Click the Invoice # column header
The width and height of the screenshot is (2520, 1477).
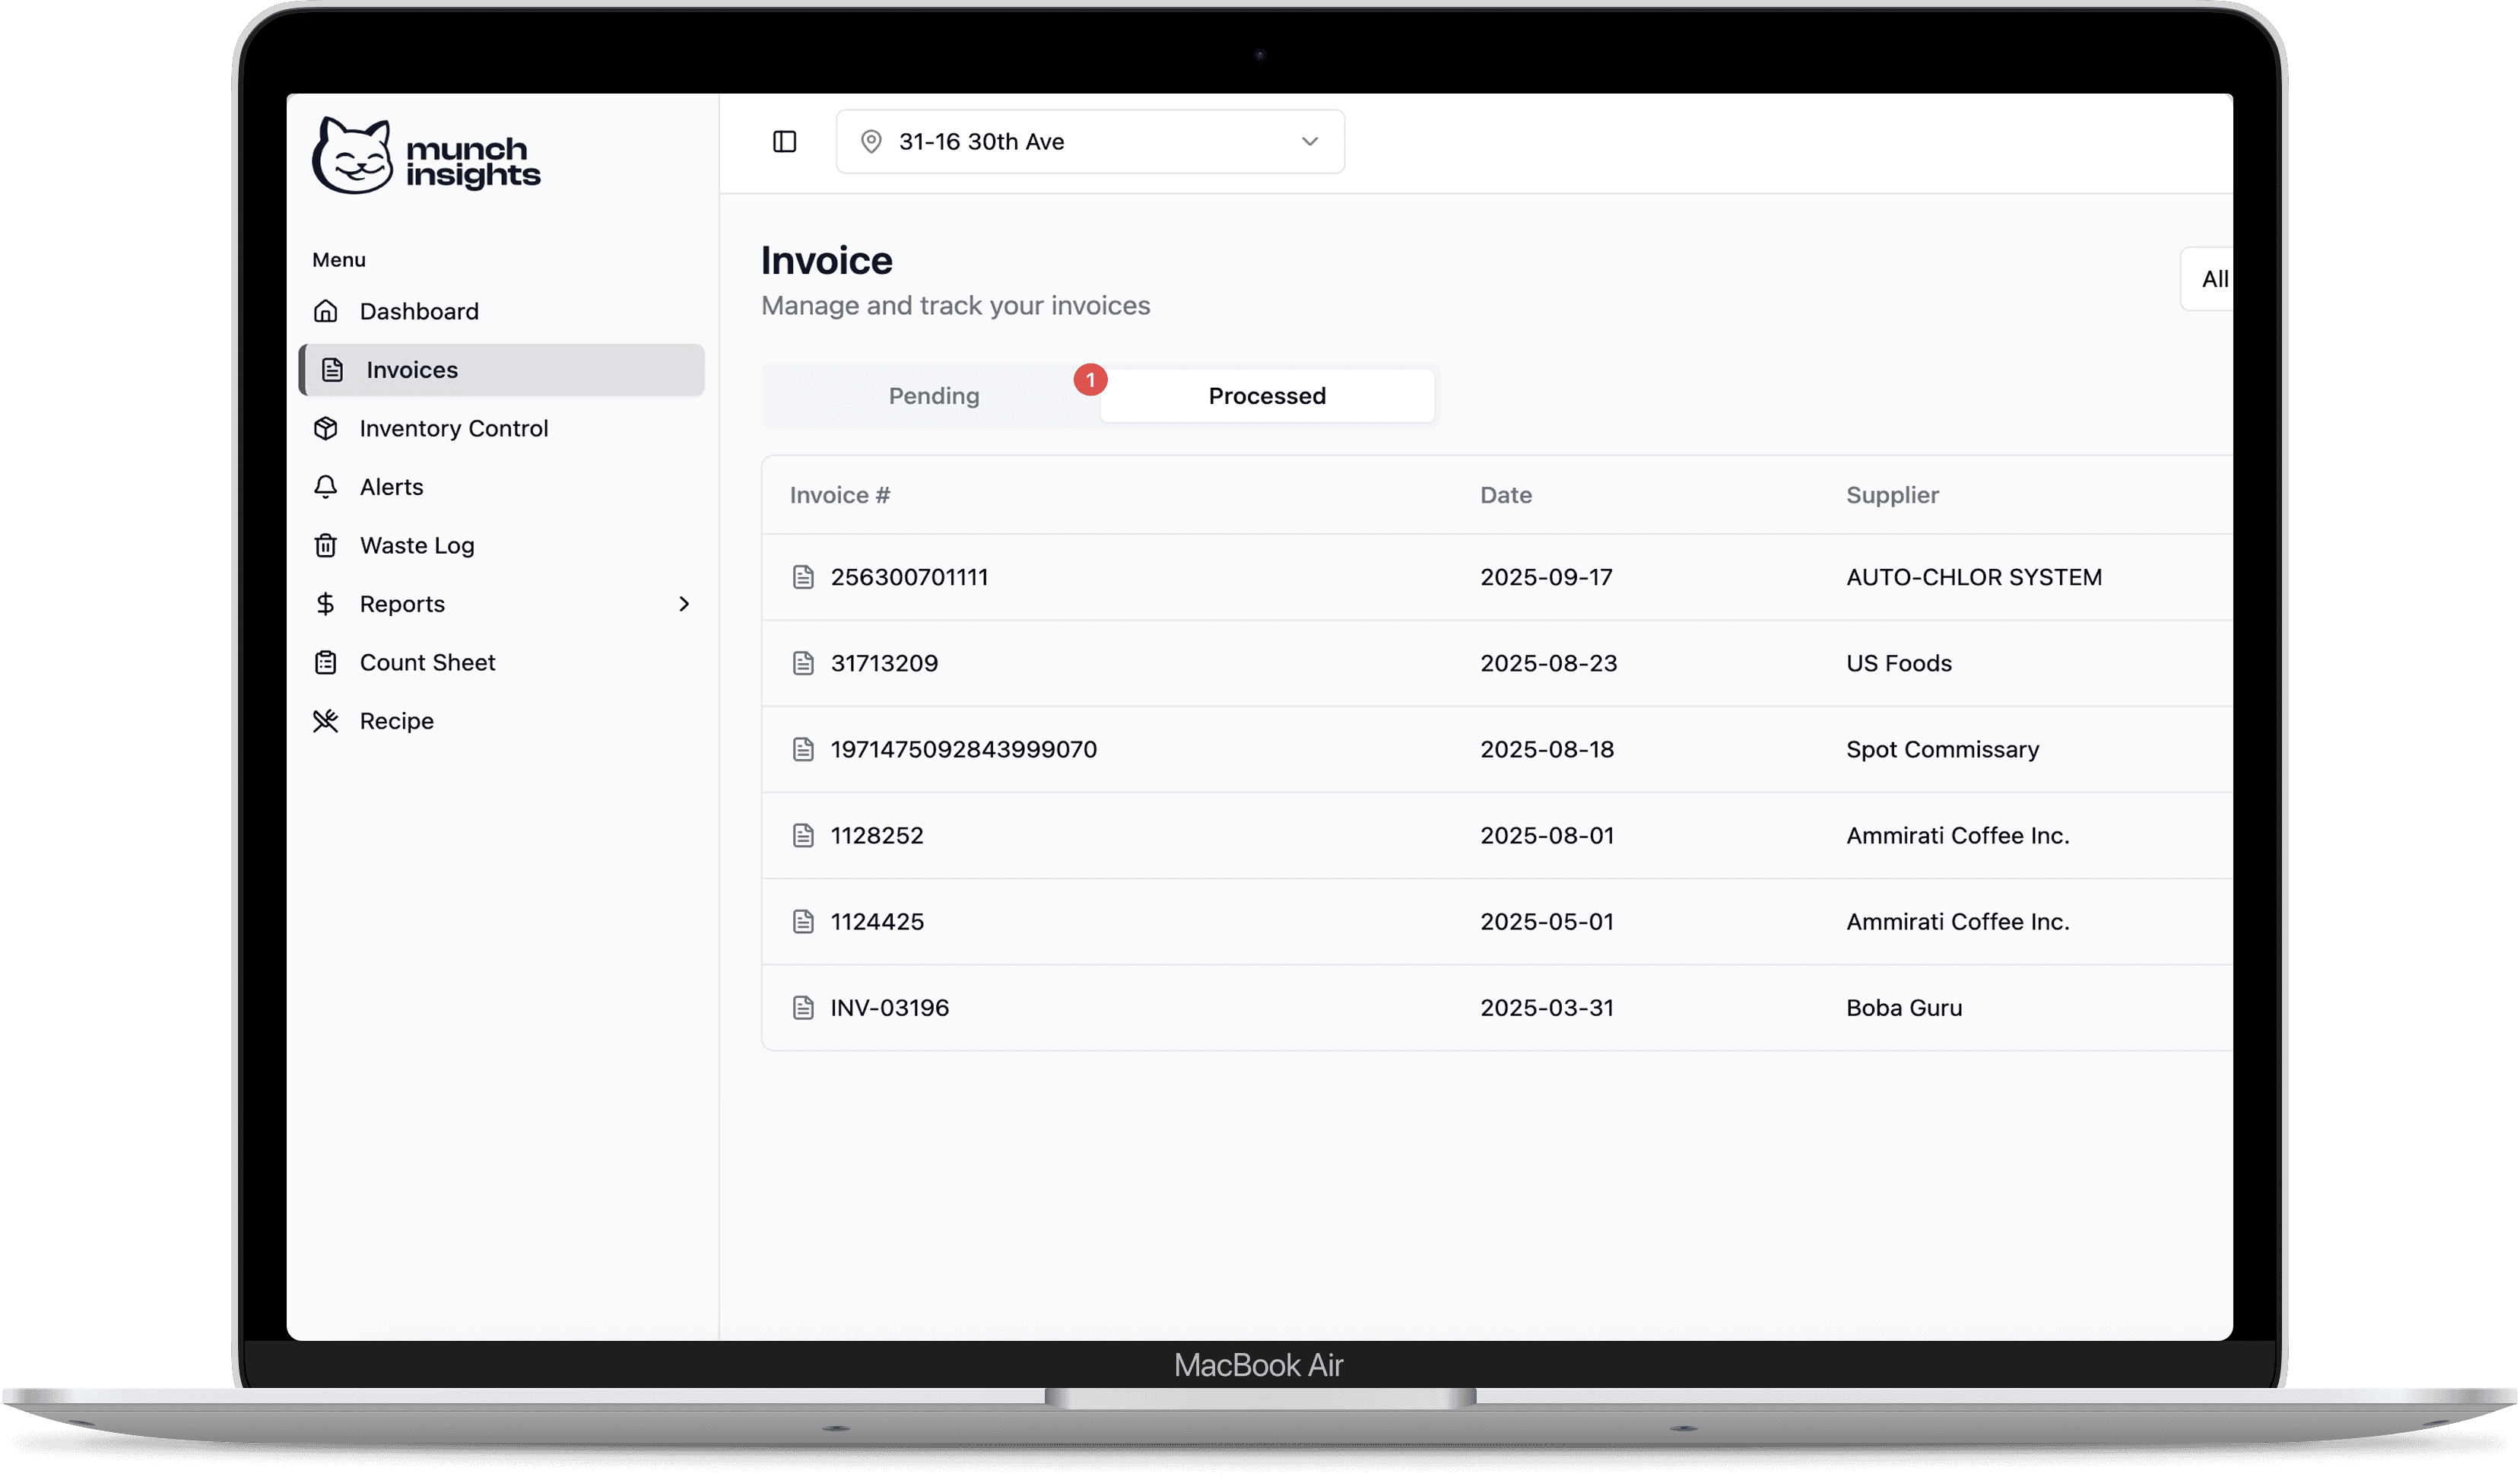tap(839, 495)
